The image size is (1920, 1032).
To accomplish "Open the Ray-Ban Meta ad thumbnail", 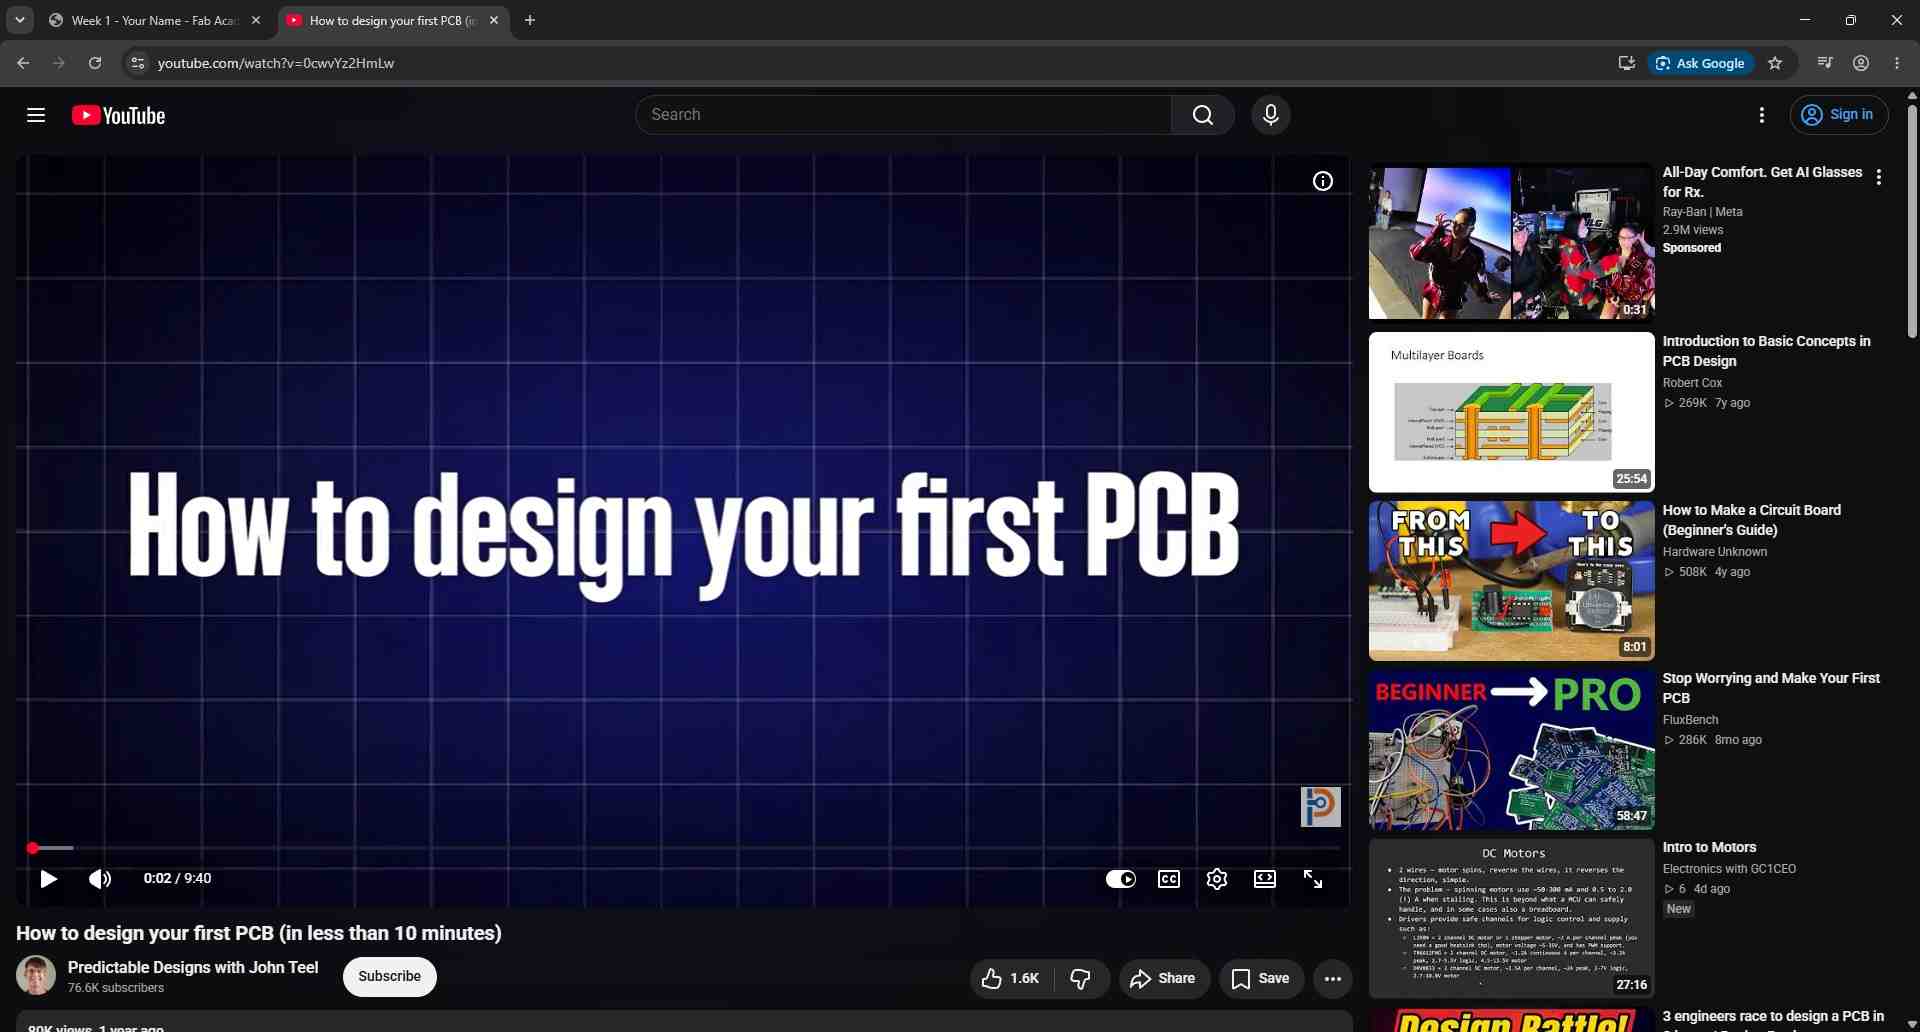I will pyautogui.click(x=1512, y=243).
